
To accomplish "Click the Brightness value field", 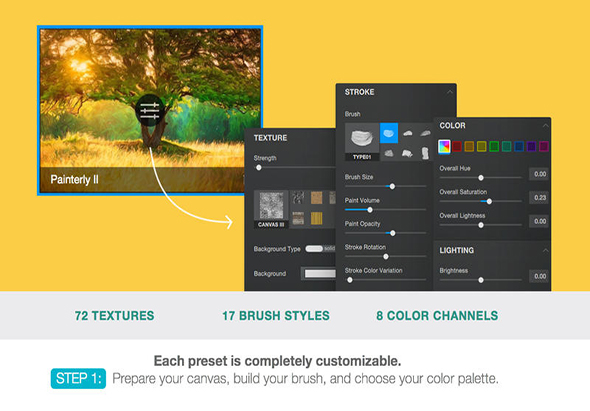I will (539, 276).
